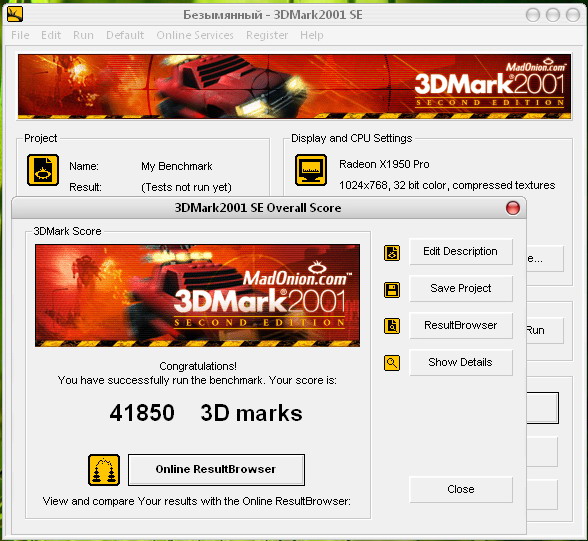Open the File menu
This screenshot has width=588, height=541.
20,35
